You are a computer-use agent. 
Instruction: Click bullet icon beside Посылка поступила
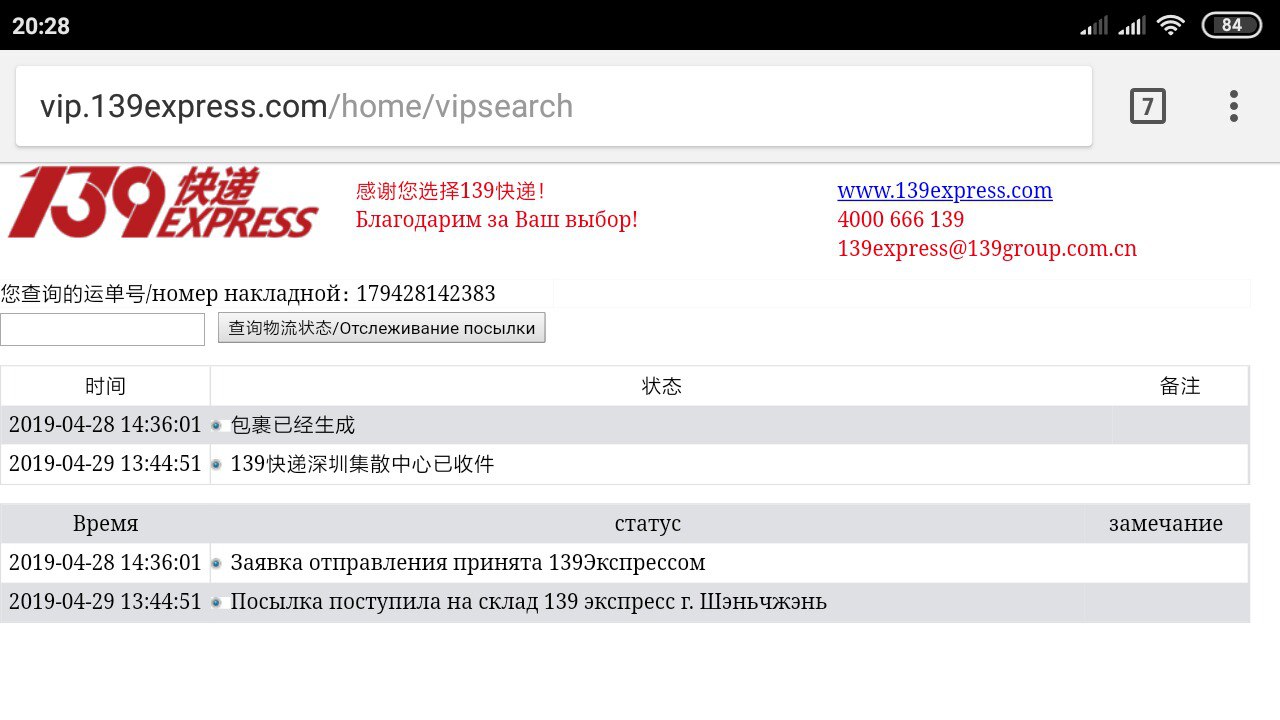pos(216,603)
